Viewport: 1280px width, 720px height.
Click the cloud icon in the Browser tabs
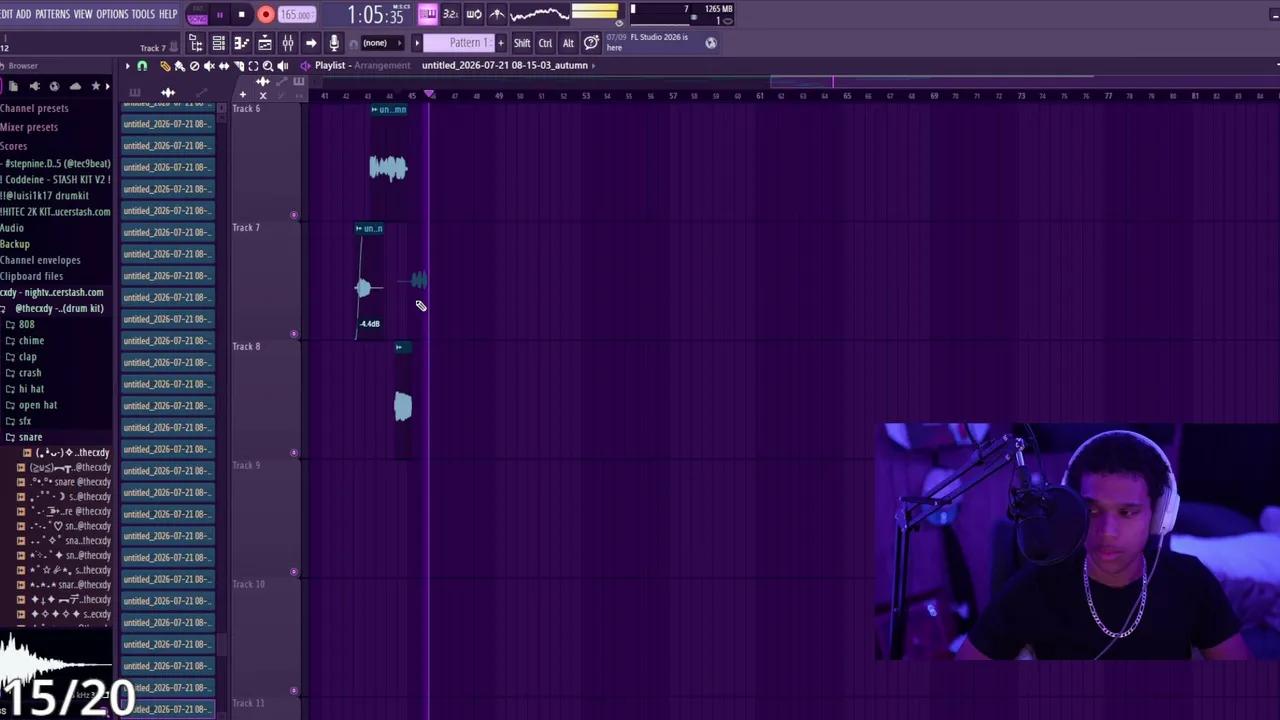coord(75,87)
